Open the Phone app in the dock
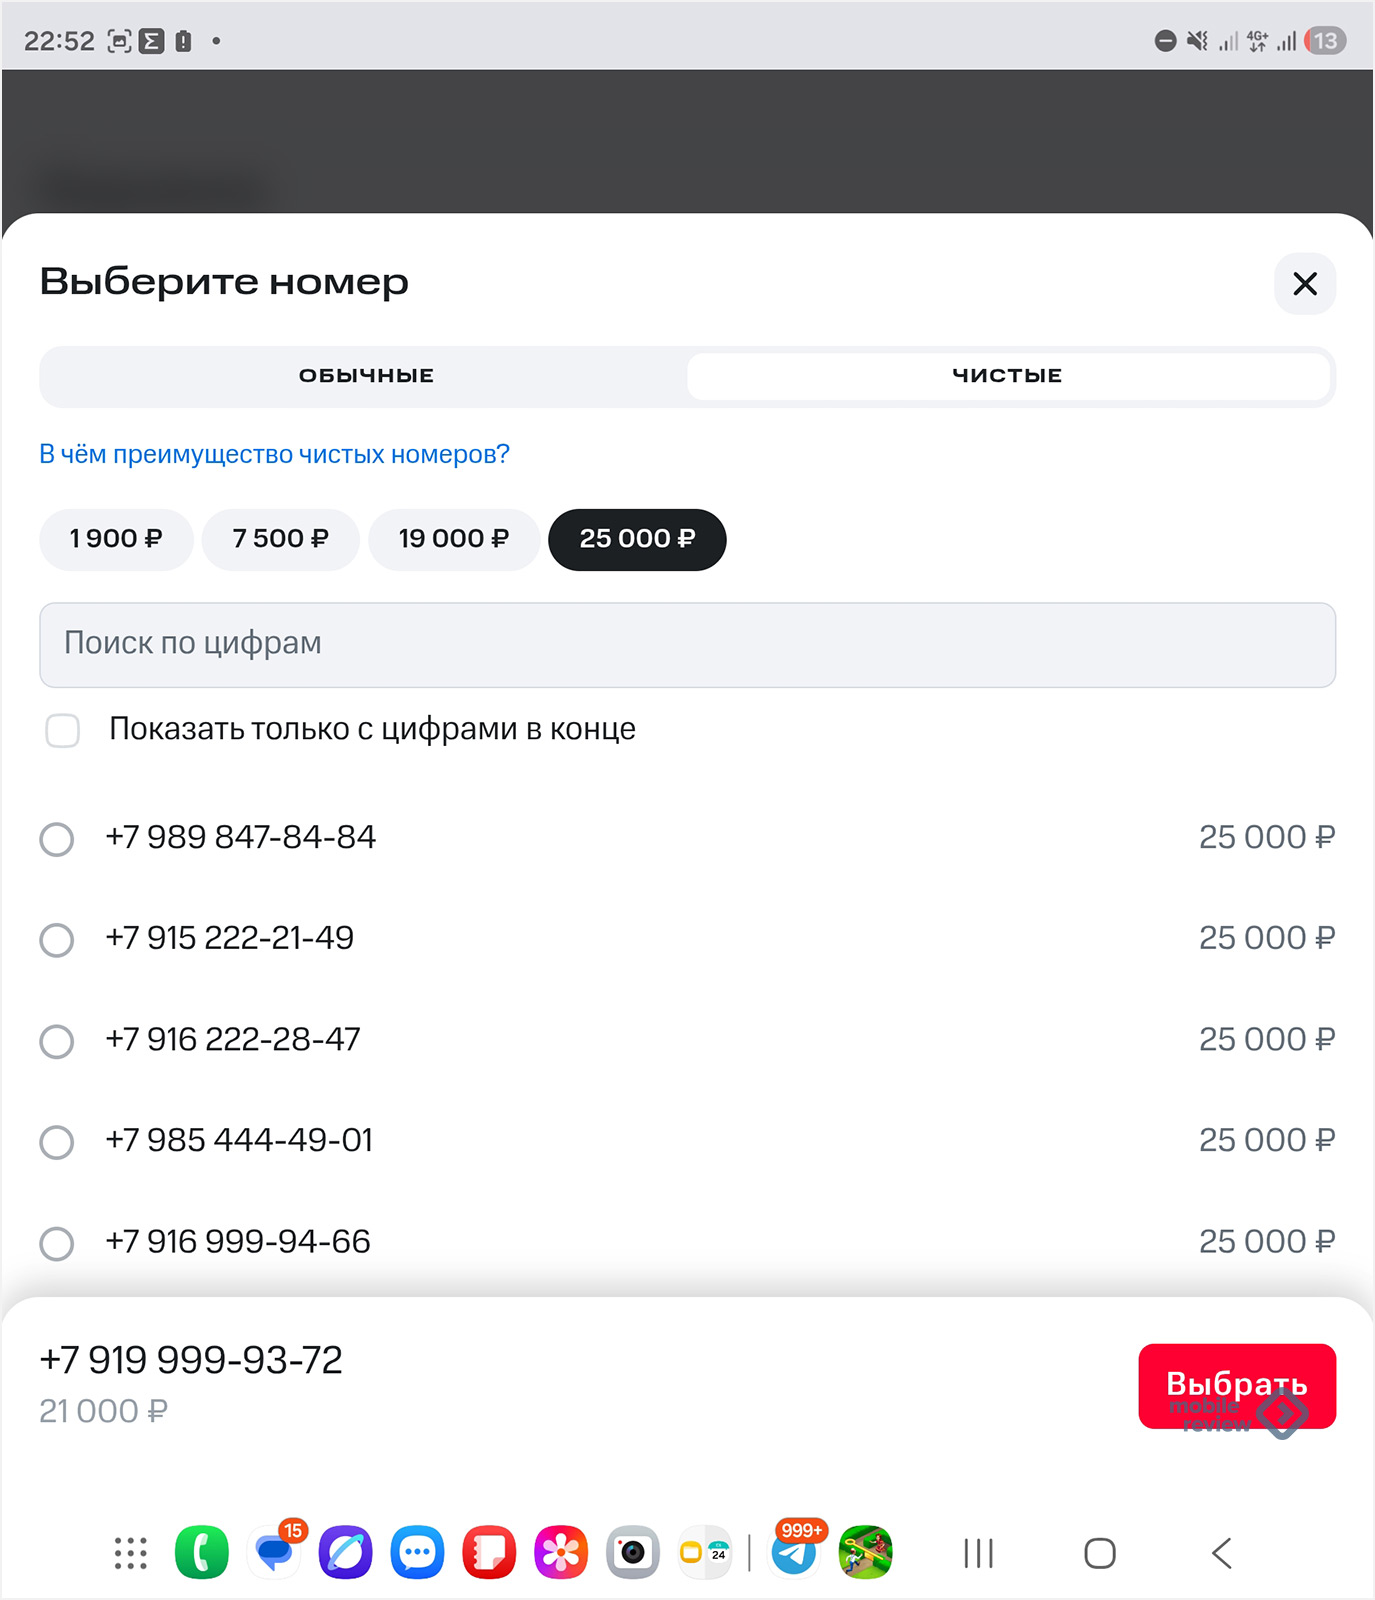 201,1553
